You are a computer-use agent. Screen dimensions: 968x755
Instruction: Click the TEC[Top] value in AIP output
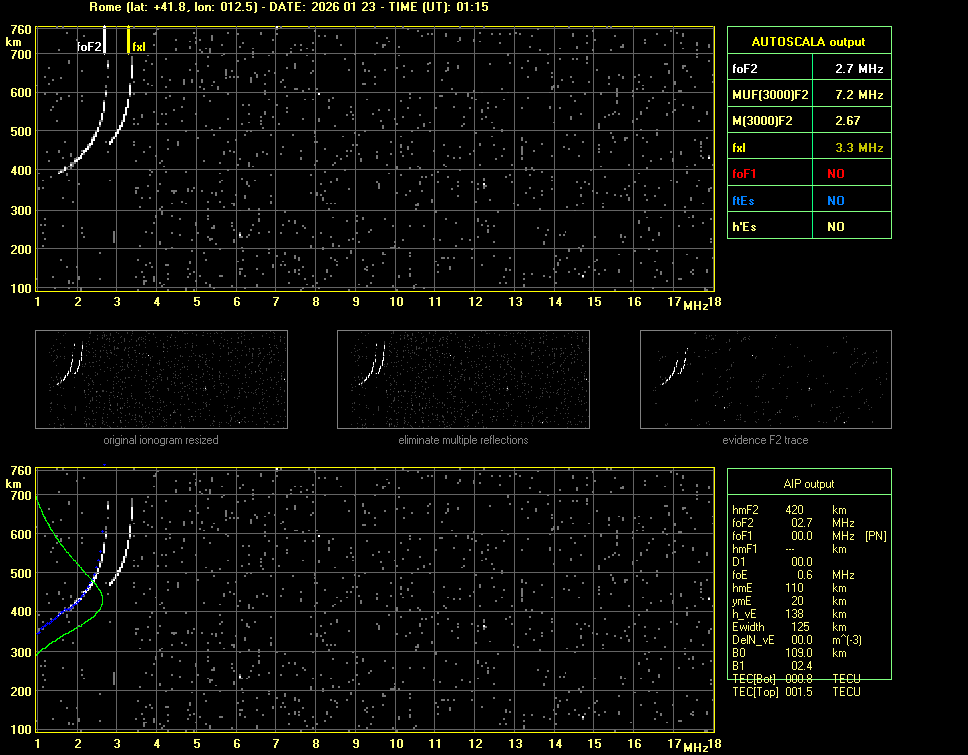coord(801,692)
